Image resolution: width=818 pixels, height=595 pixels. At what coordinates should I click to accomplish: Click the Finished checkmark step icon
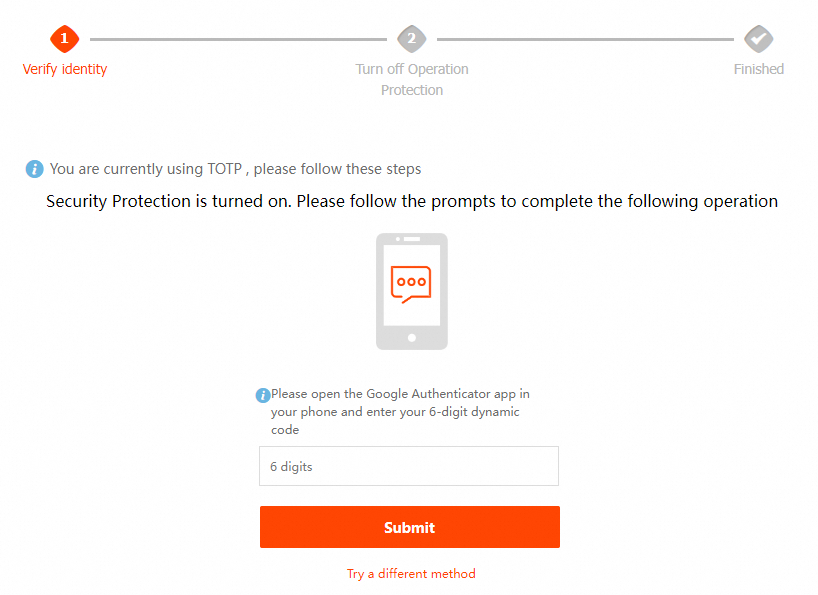758,39
